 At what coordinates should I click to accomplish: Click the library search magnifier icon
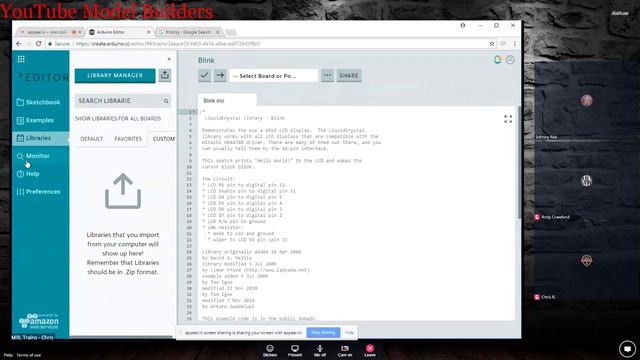coord(166,101)
